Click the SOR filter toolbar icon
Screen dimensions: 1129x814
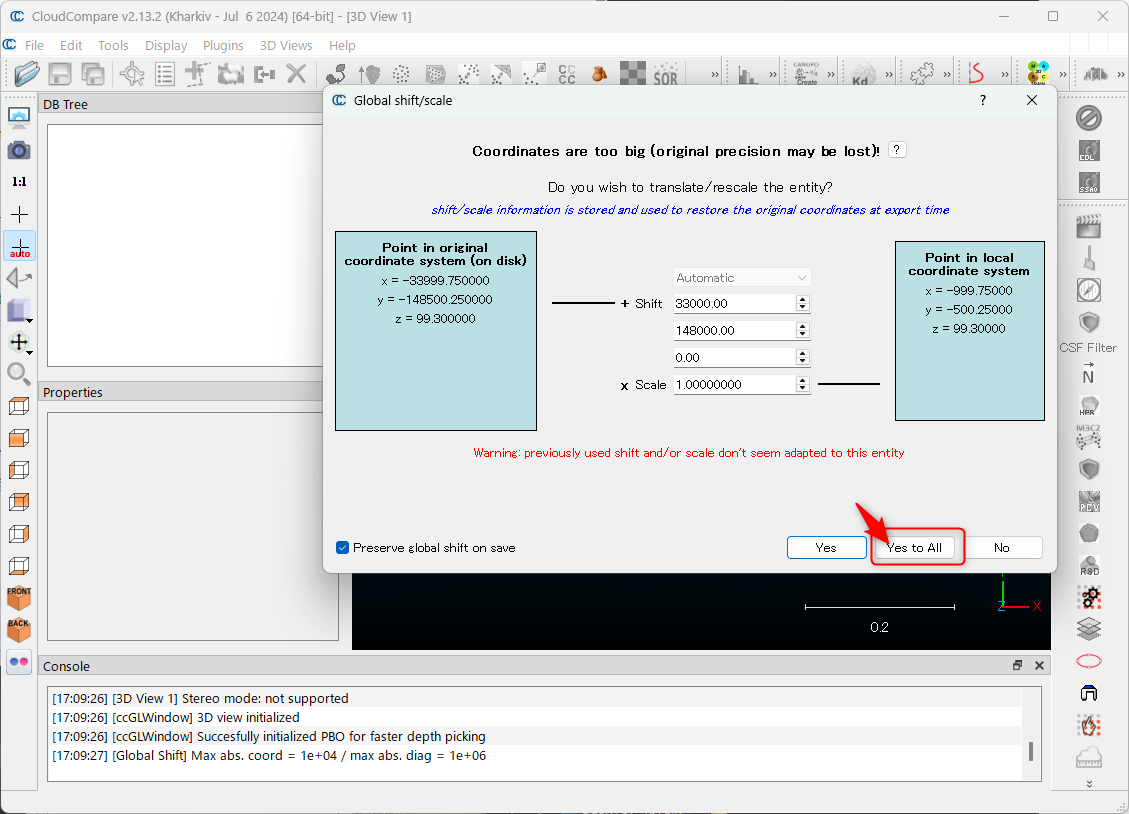[665, 74]
